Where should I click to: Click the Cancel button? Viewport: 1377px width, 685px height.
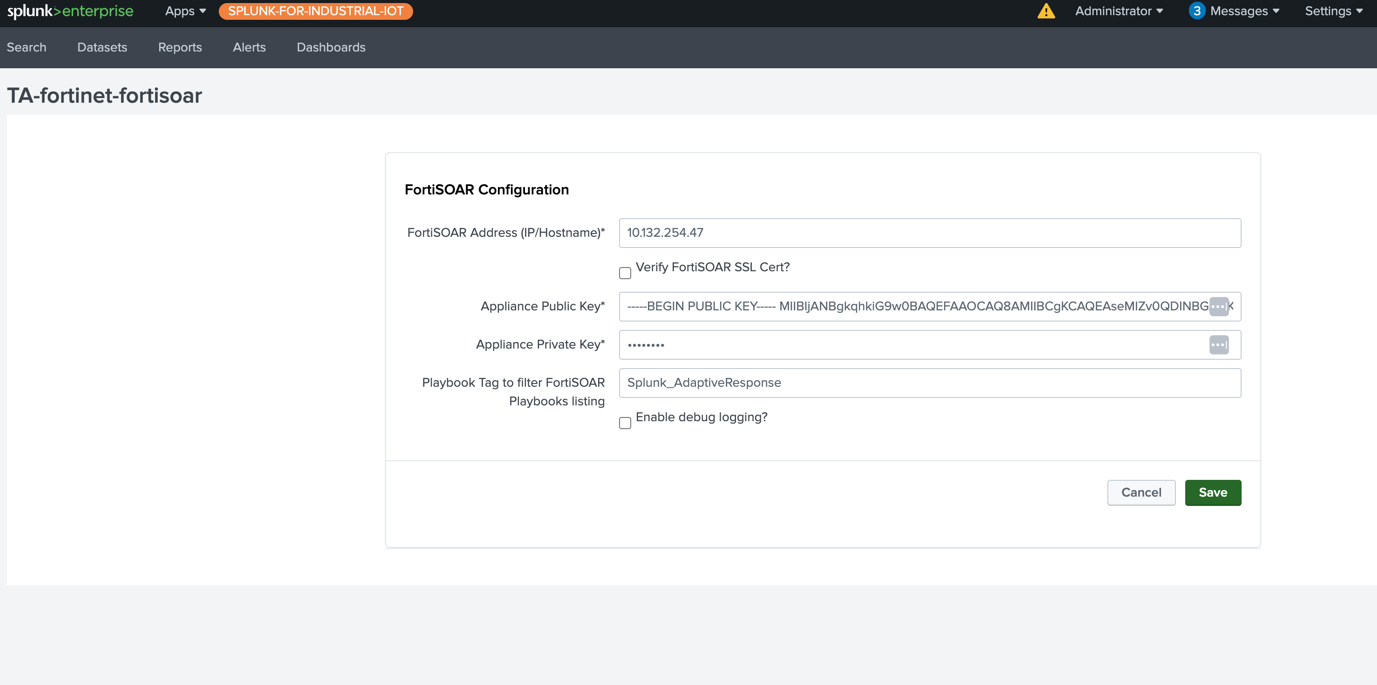[1141, 492]
